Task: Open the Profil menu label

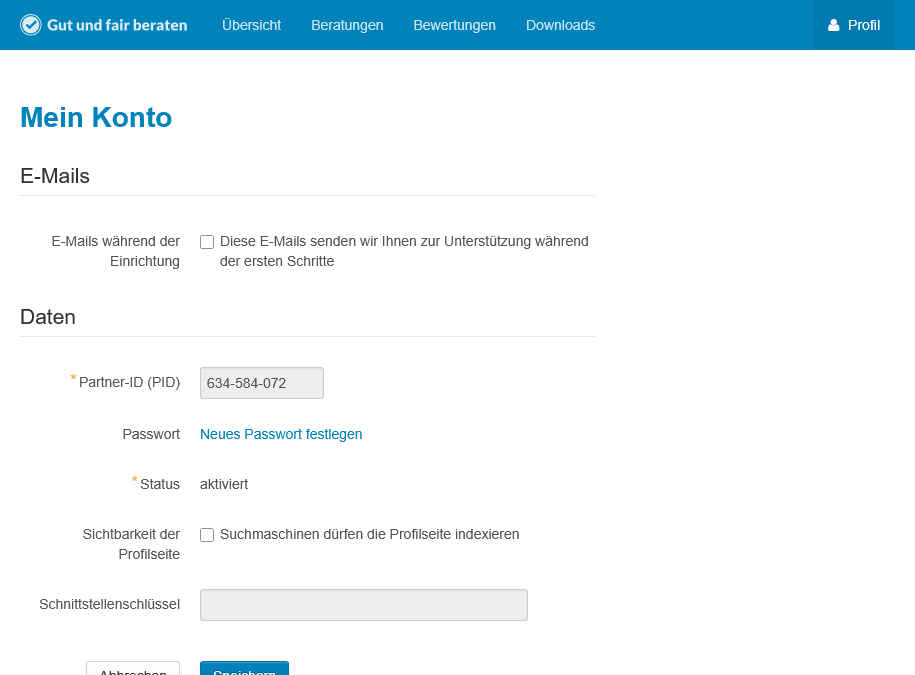Action: click(864, 25)
